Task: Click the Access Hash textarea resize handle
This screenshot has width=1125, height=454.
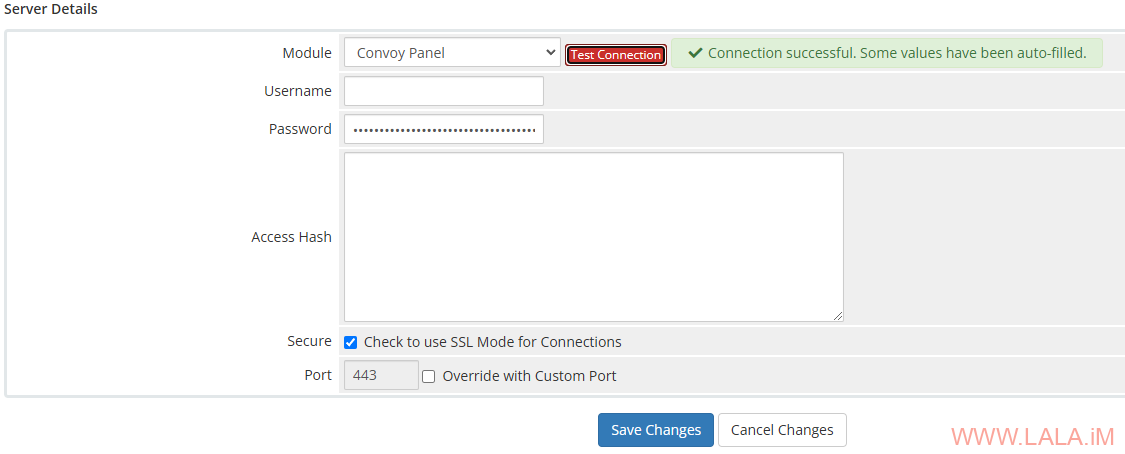Action: coord(838,316)
